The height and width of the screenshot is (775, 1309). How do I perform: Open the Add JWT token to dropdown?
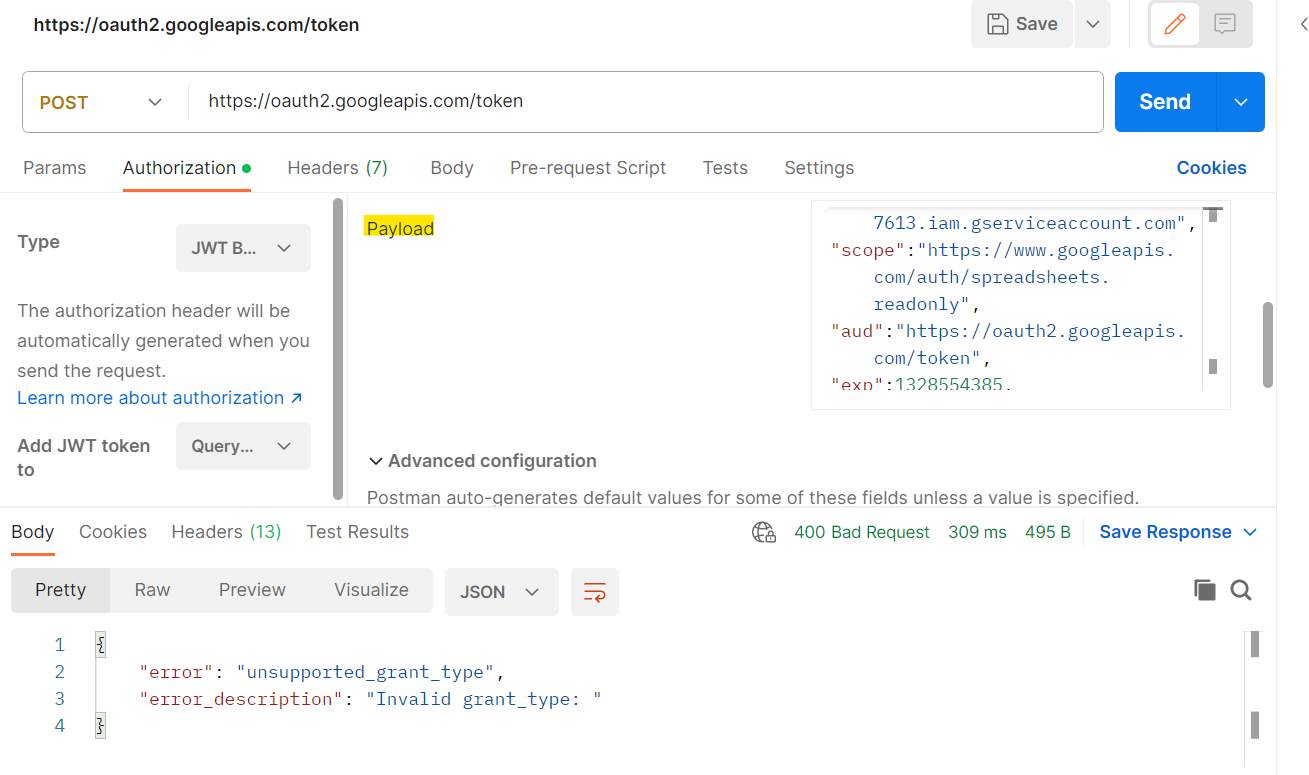click(x=243, y=446)
